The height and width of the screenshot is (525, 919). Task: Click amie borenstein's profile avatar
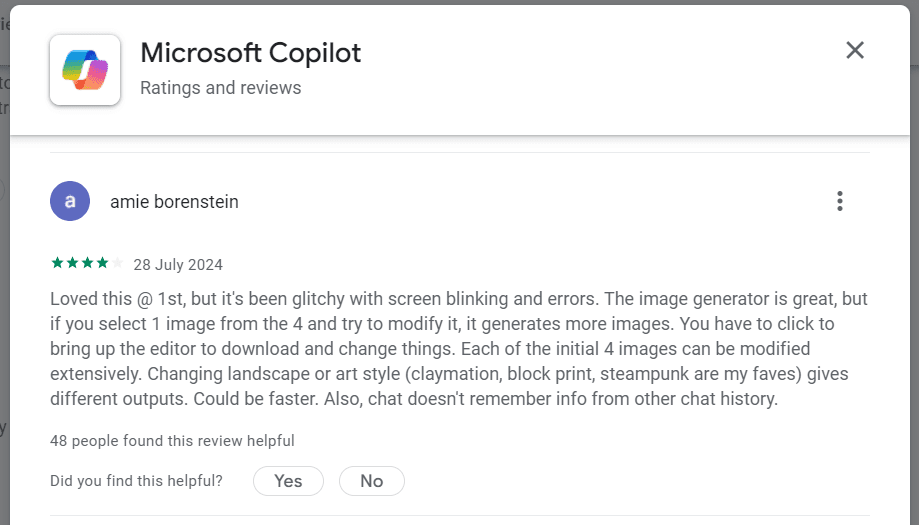(x=69, y=201)
